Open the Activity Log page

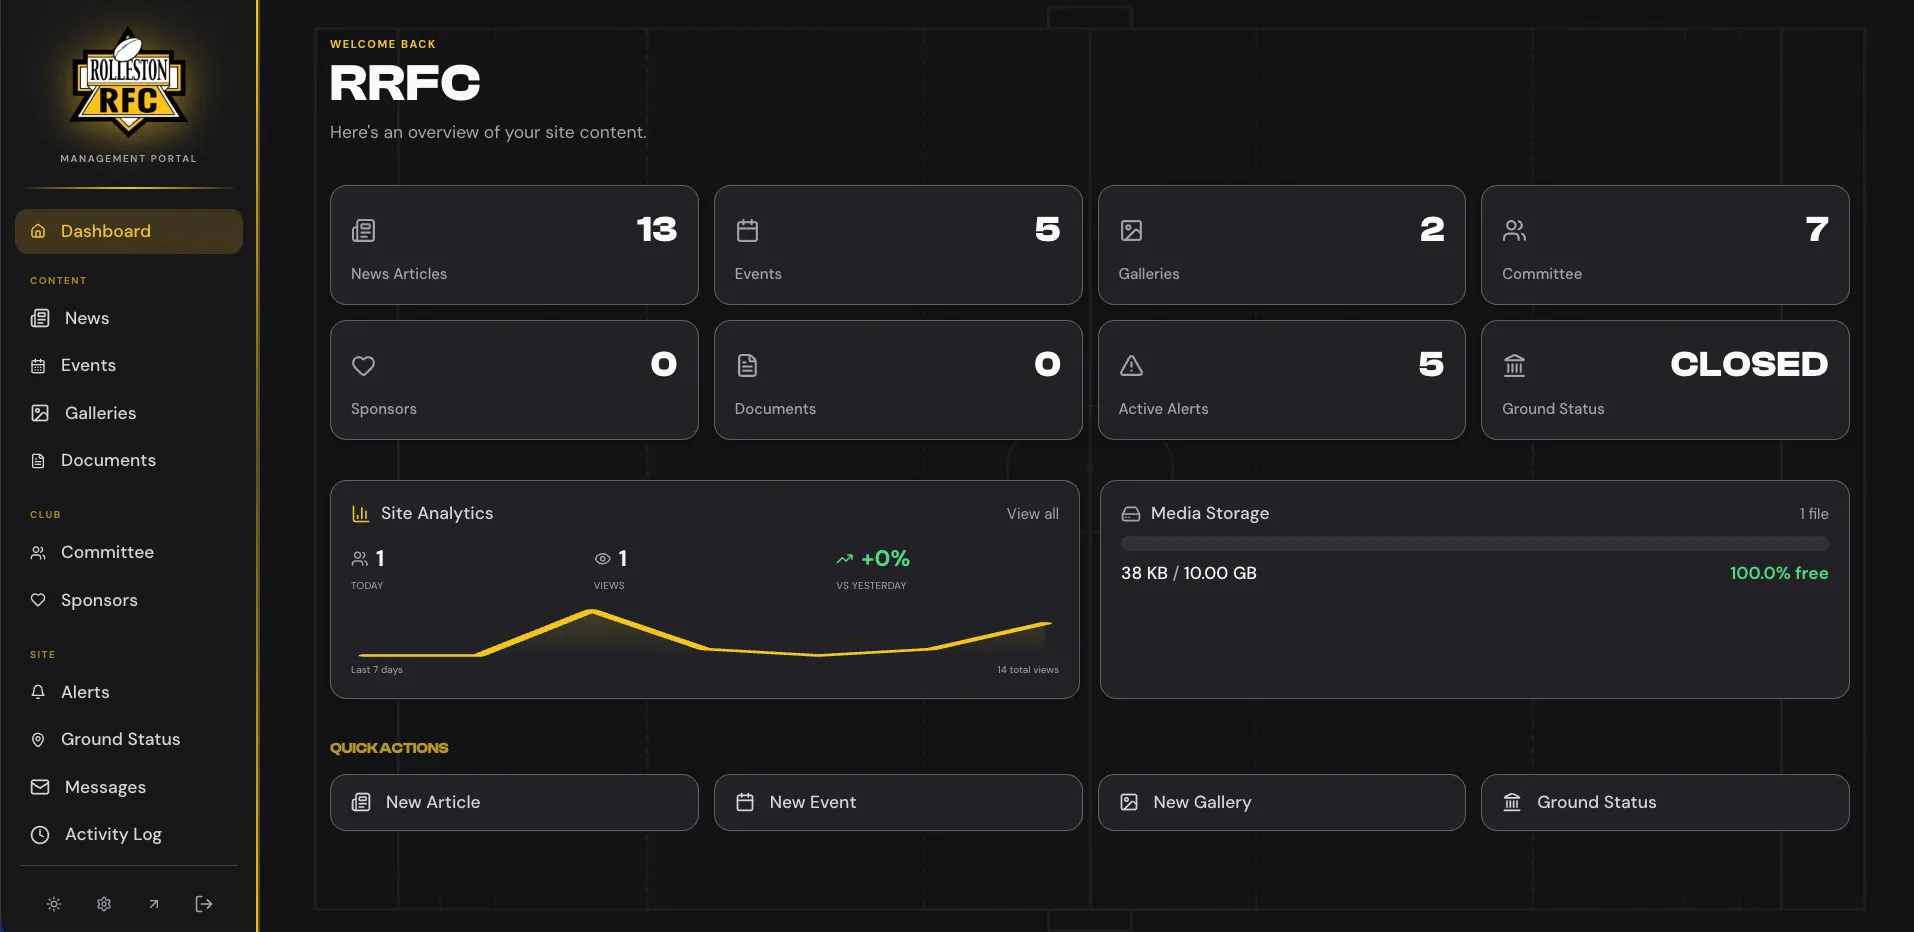coord(129,834)
